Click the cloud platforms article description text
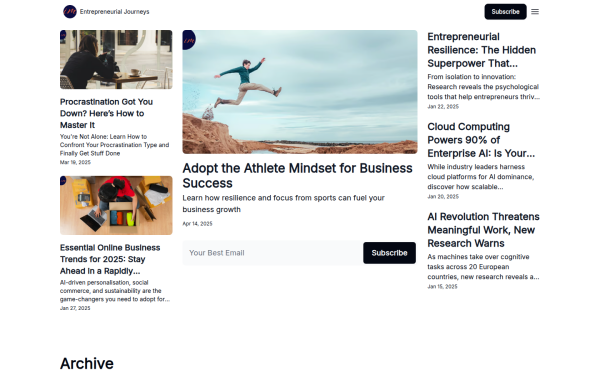The height and width of the screenshot is (375, 600). 481,177
